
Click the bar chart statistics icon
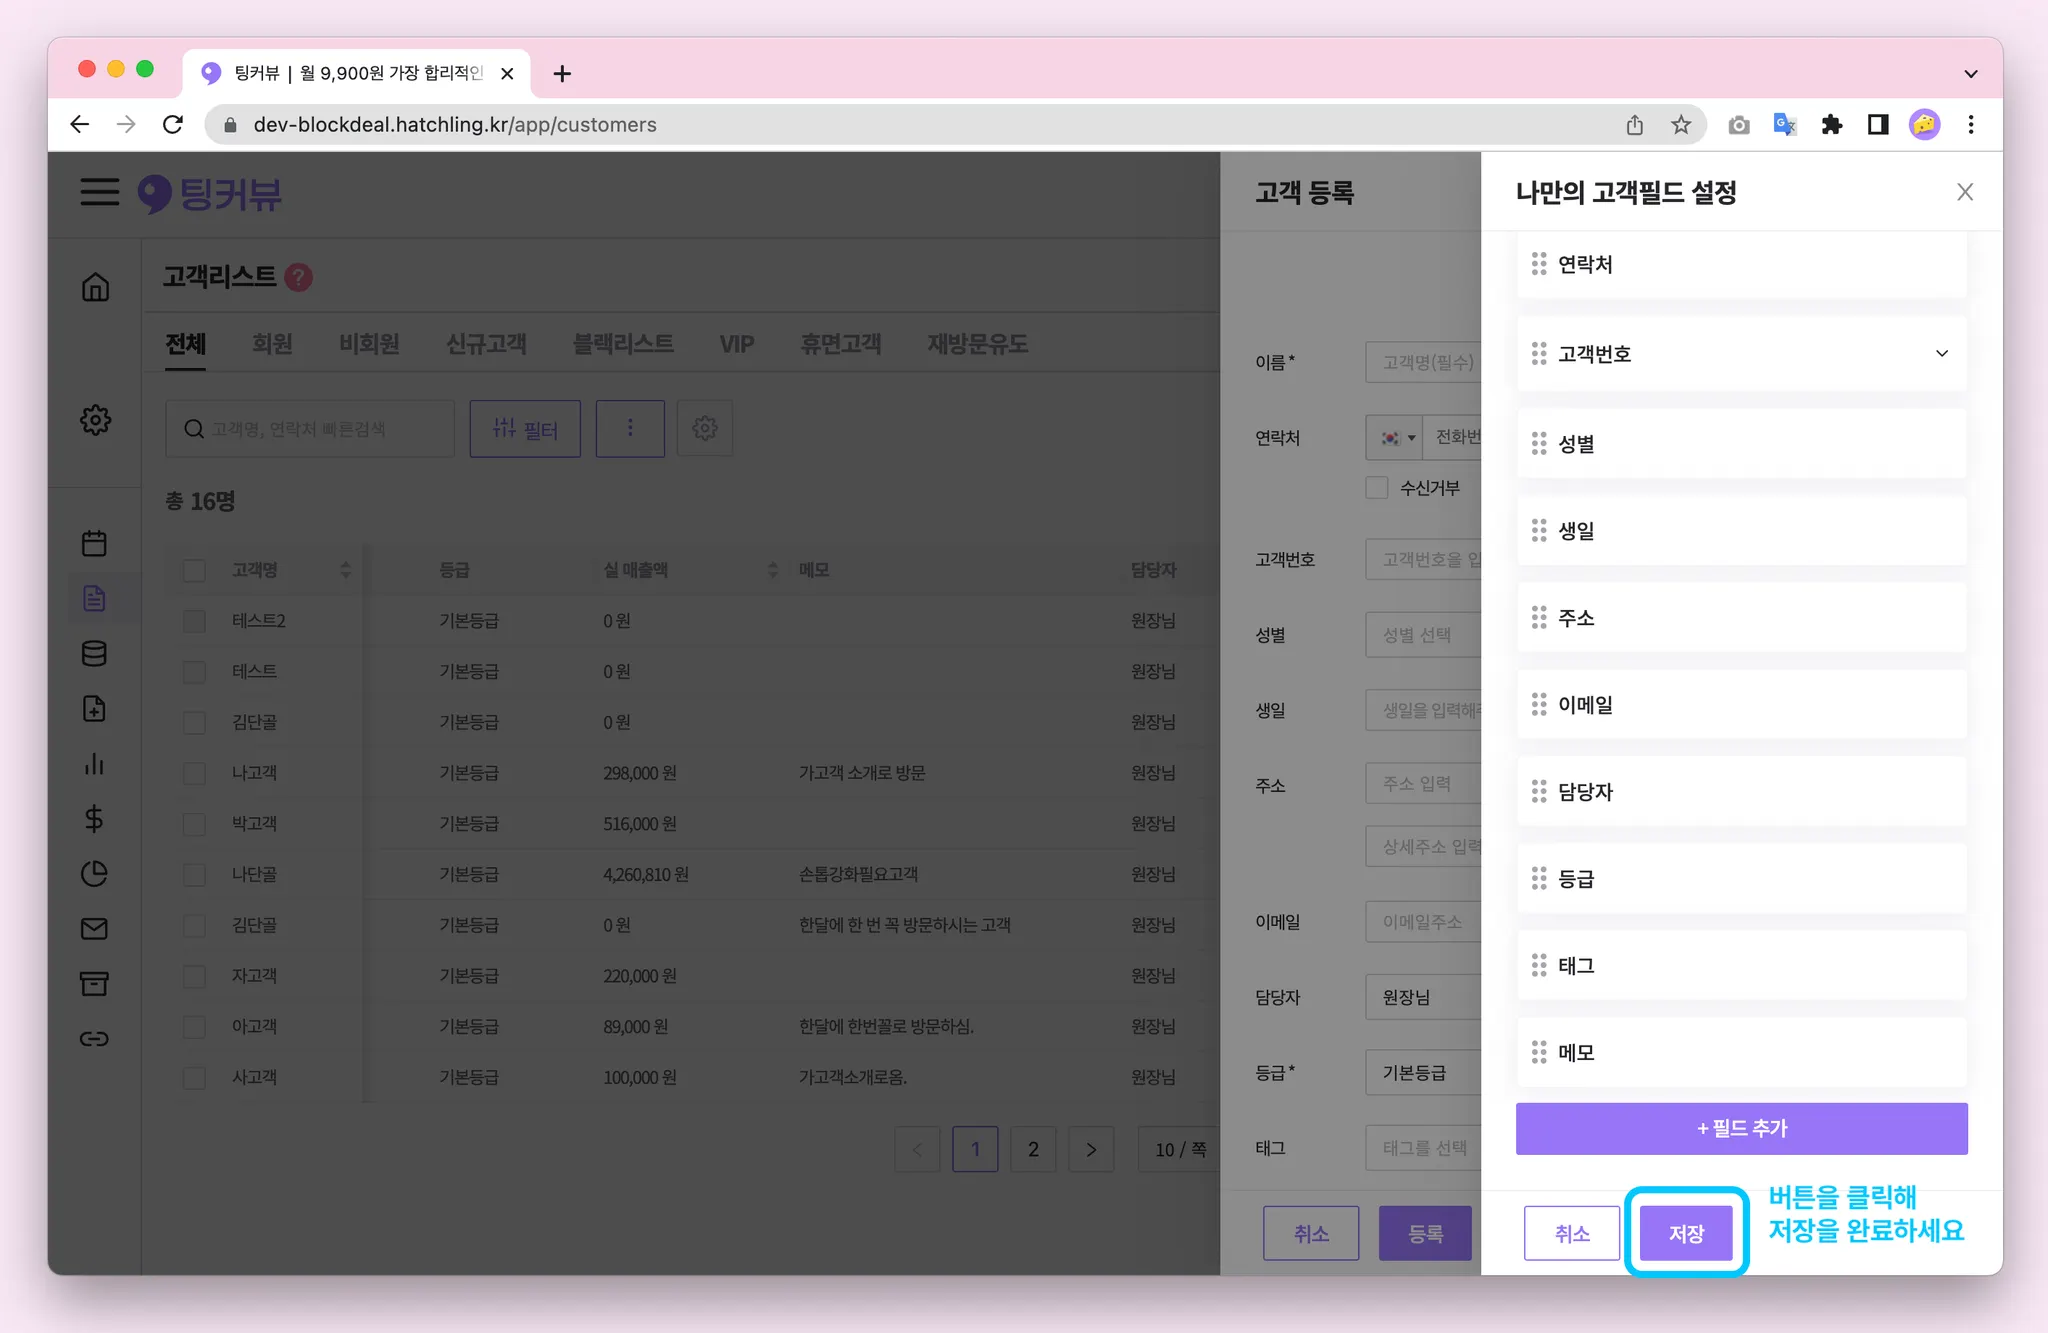pyautogui.click(x=94, y=764)
